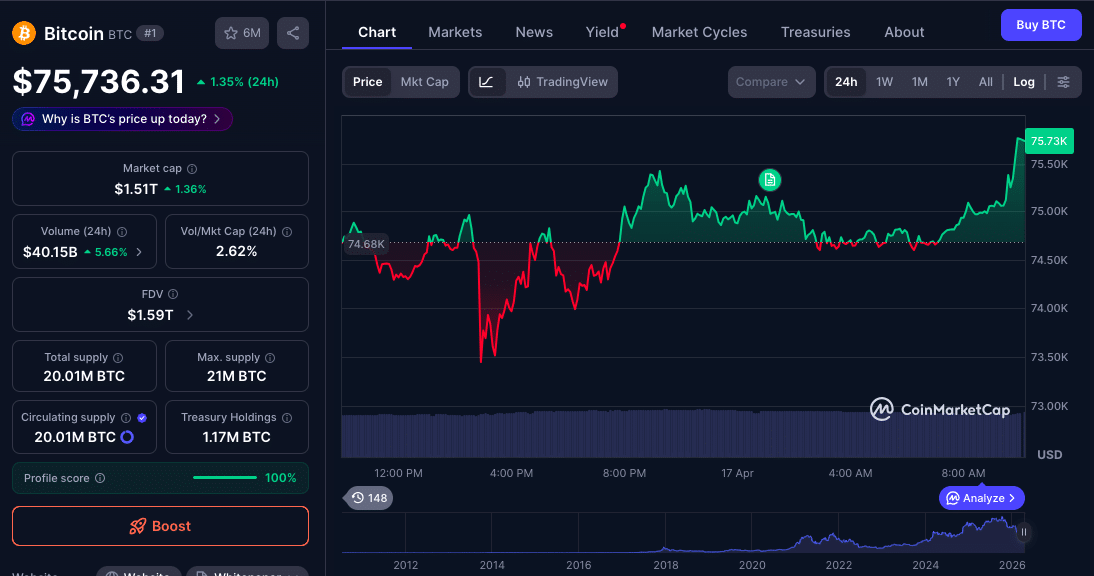Select the 1M time range
Screen dimensions: 1094x576
(x=920, y=82)
